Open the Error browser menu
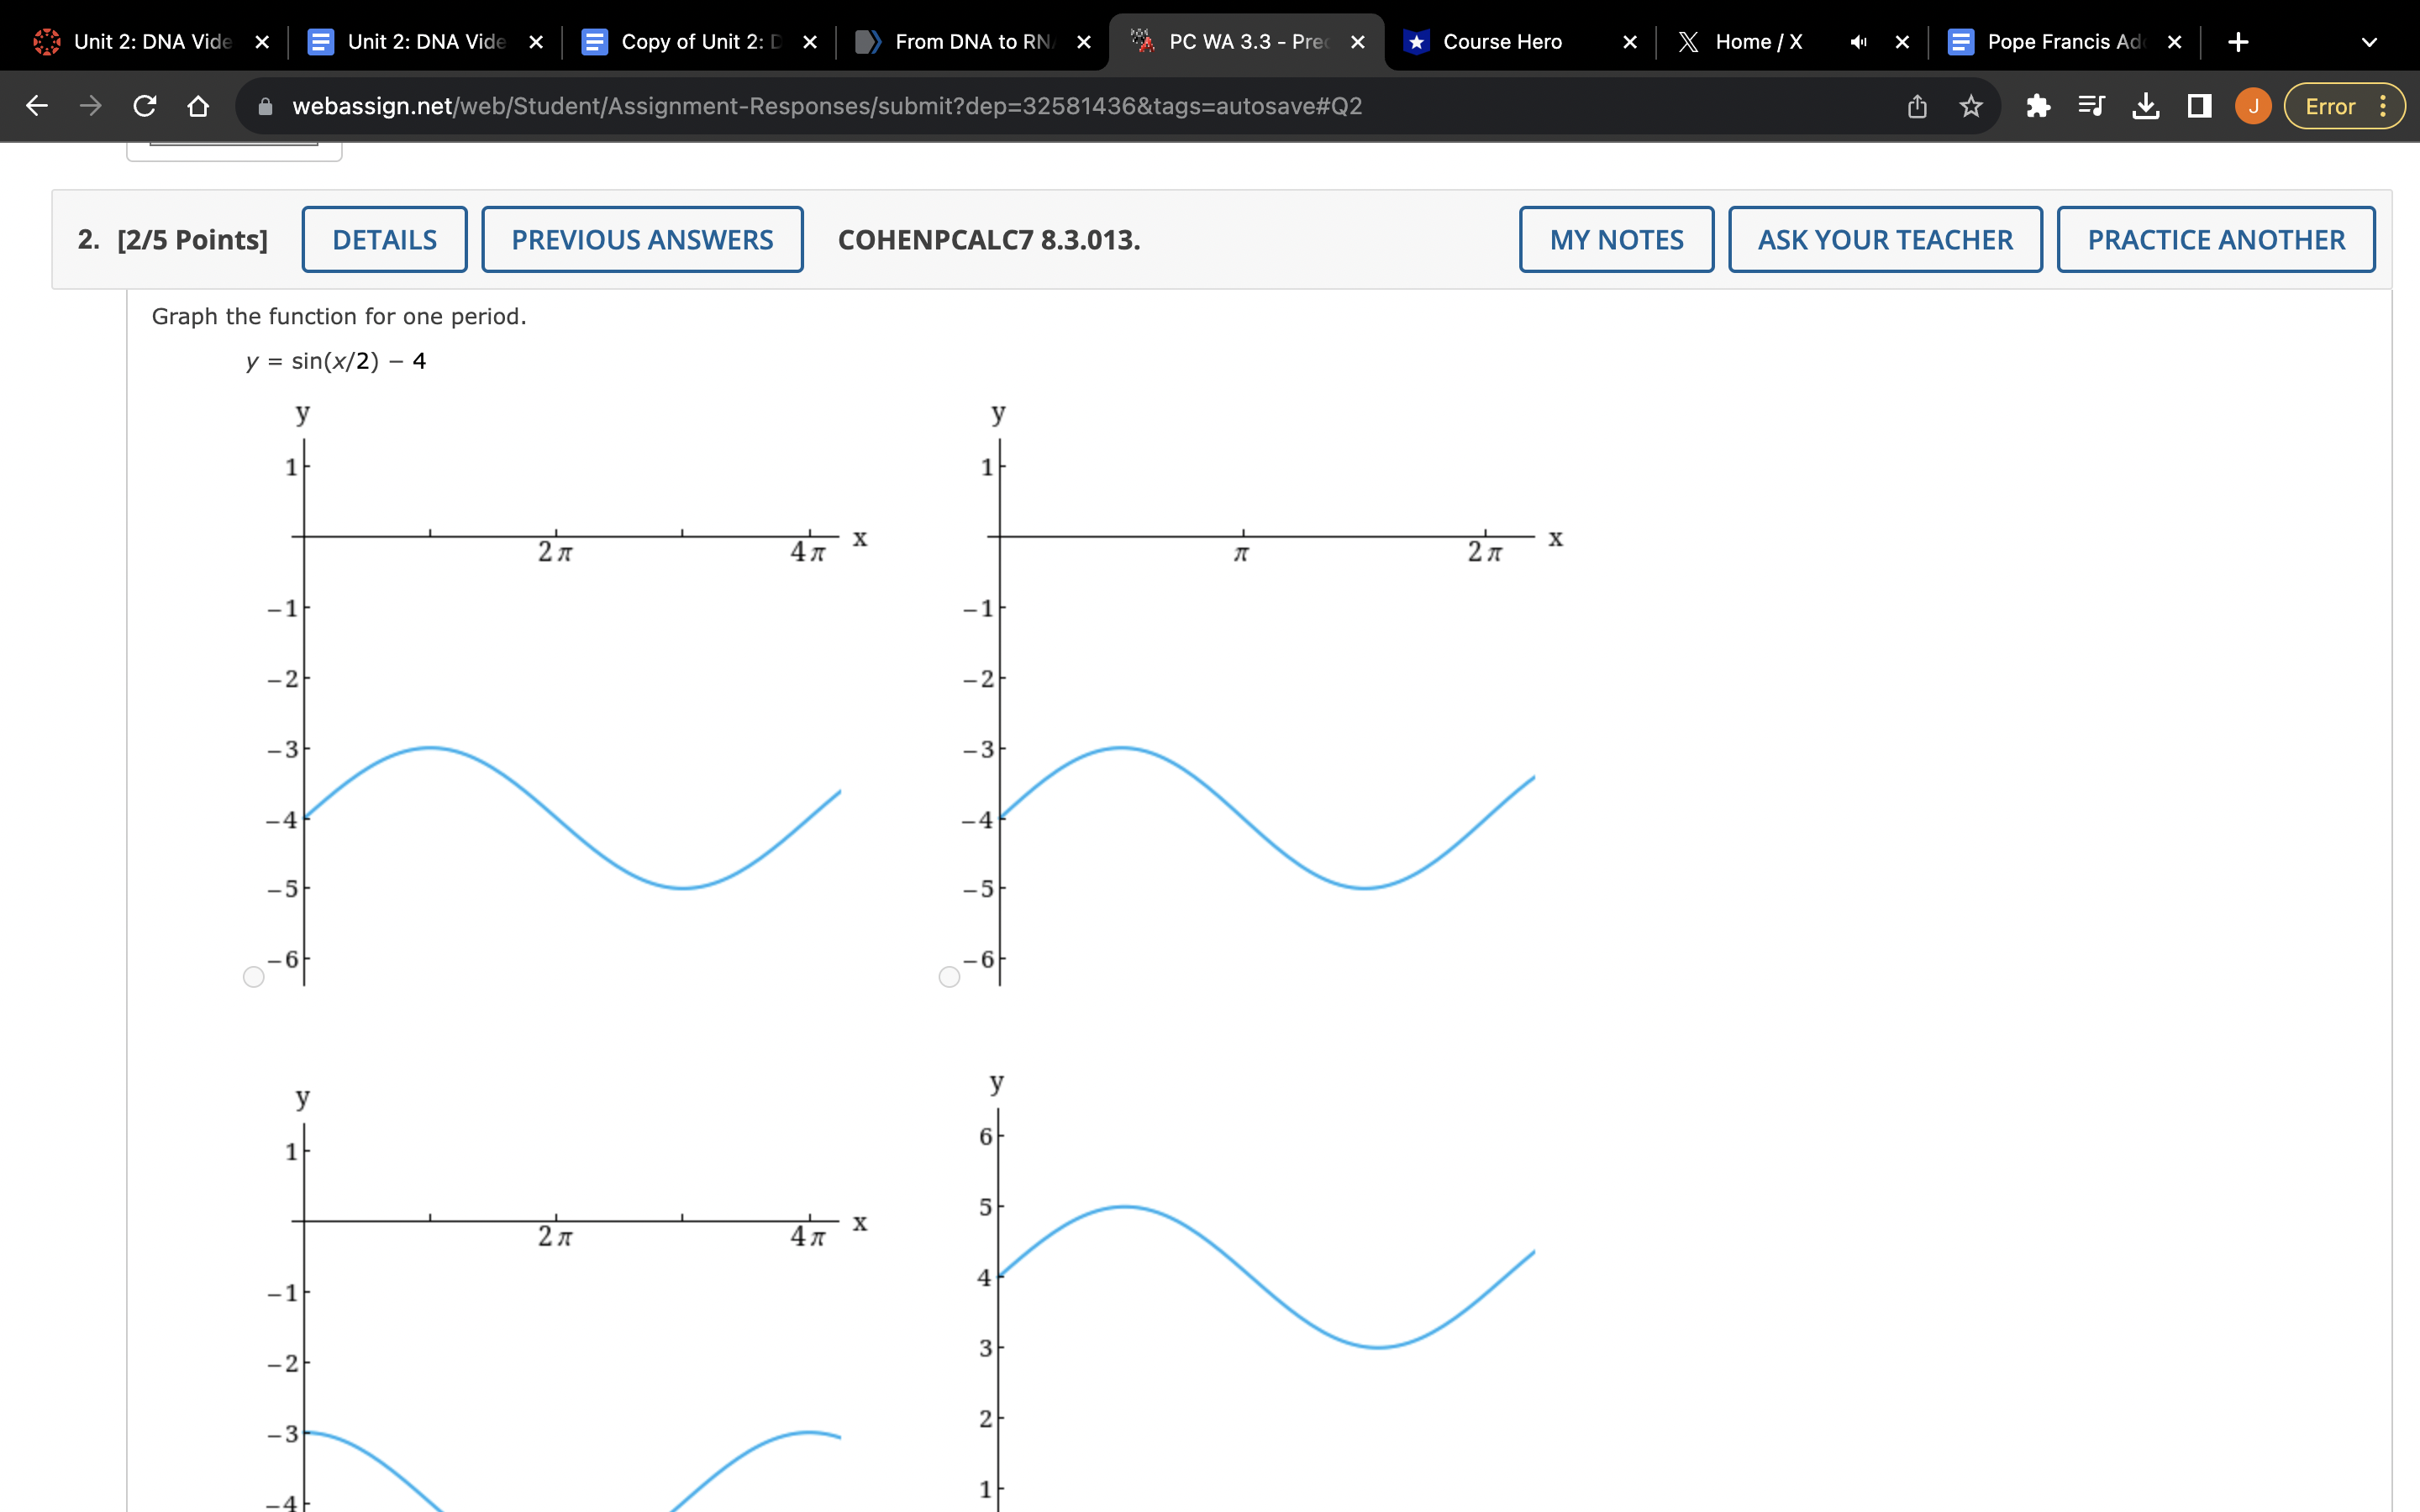Screen dimensions: 2420x1512 coord(2344,106)
